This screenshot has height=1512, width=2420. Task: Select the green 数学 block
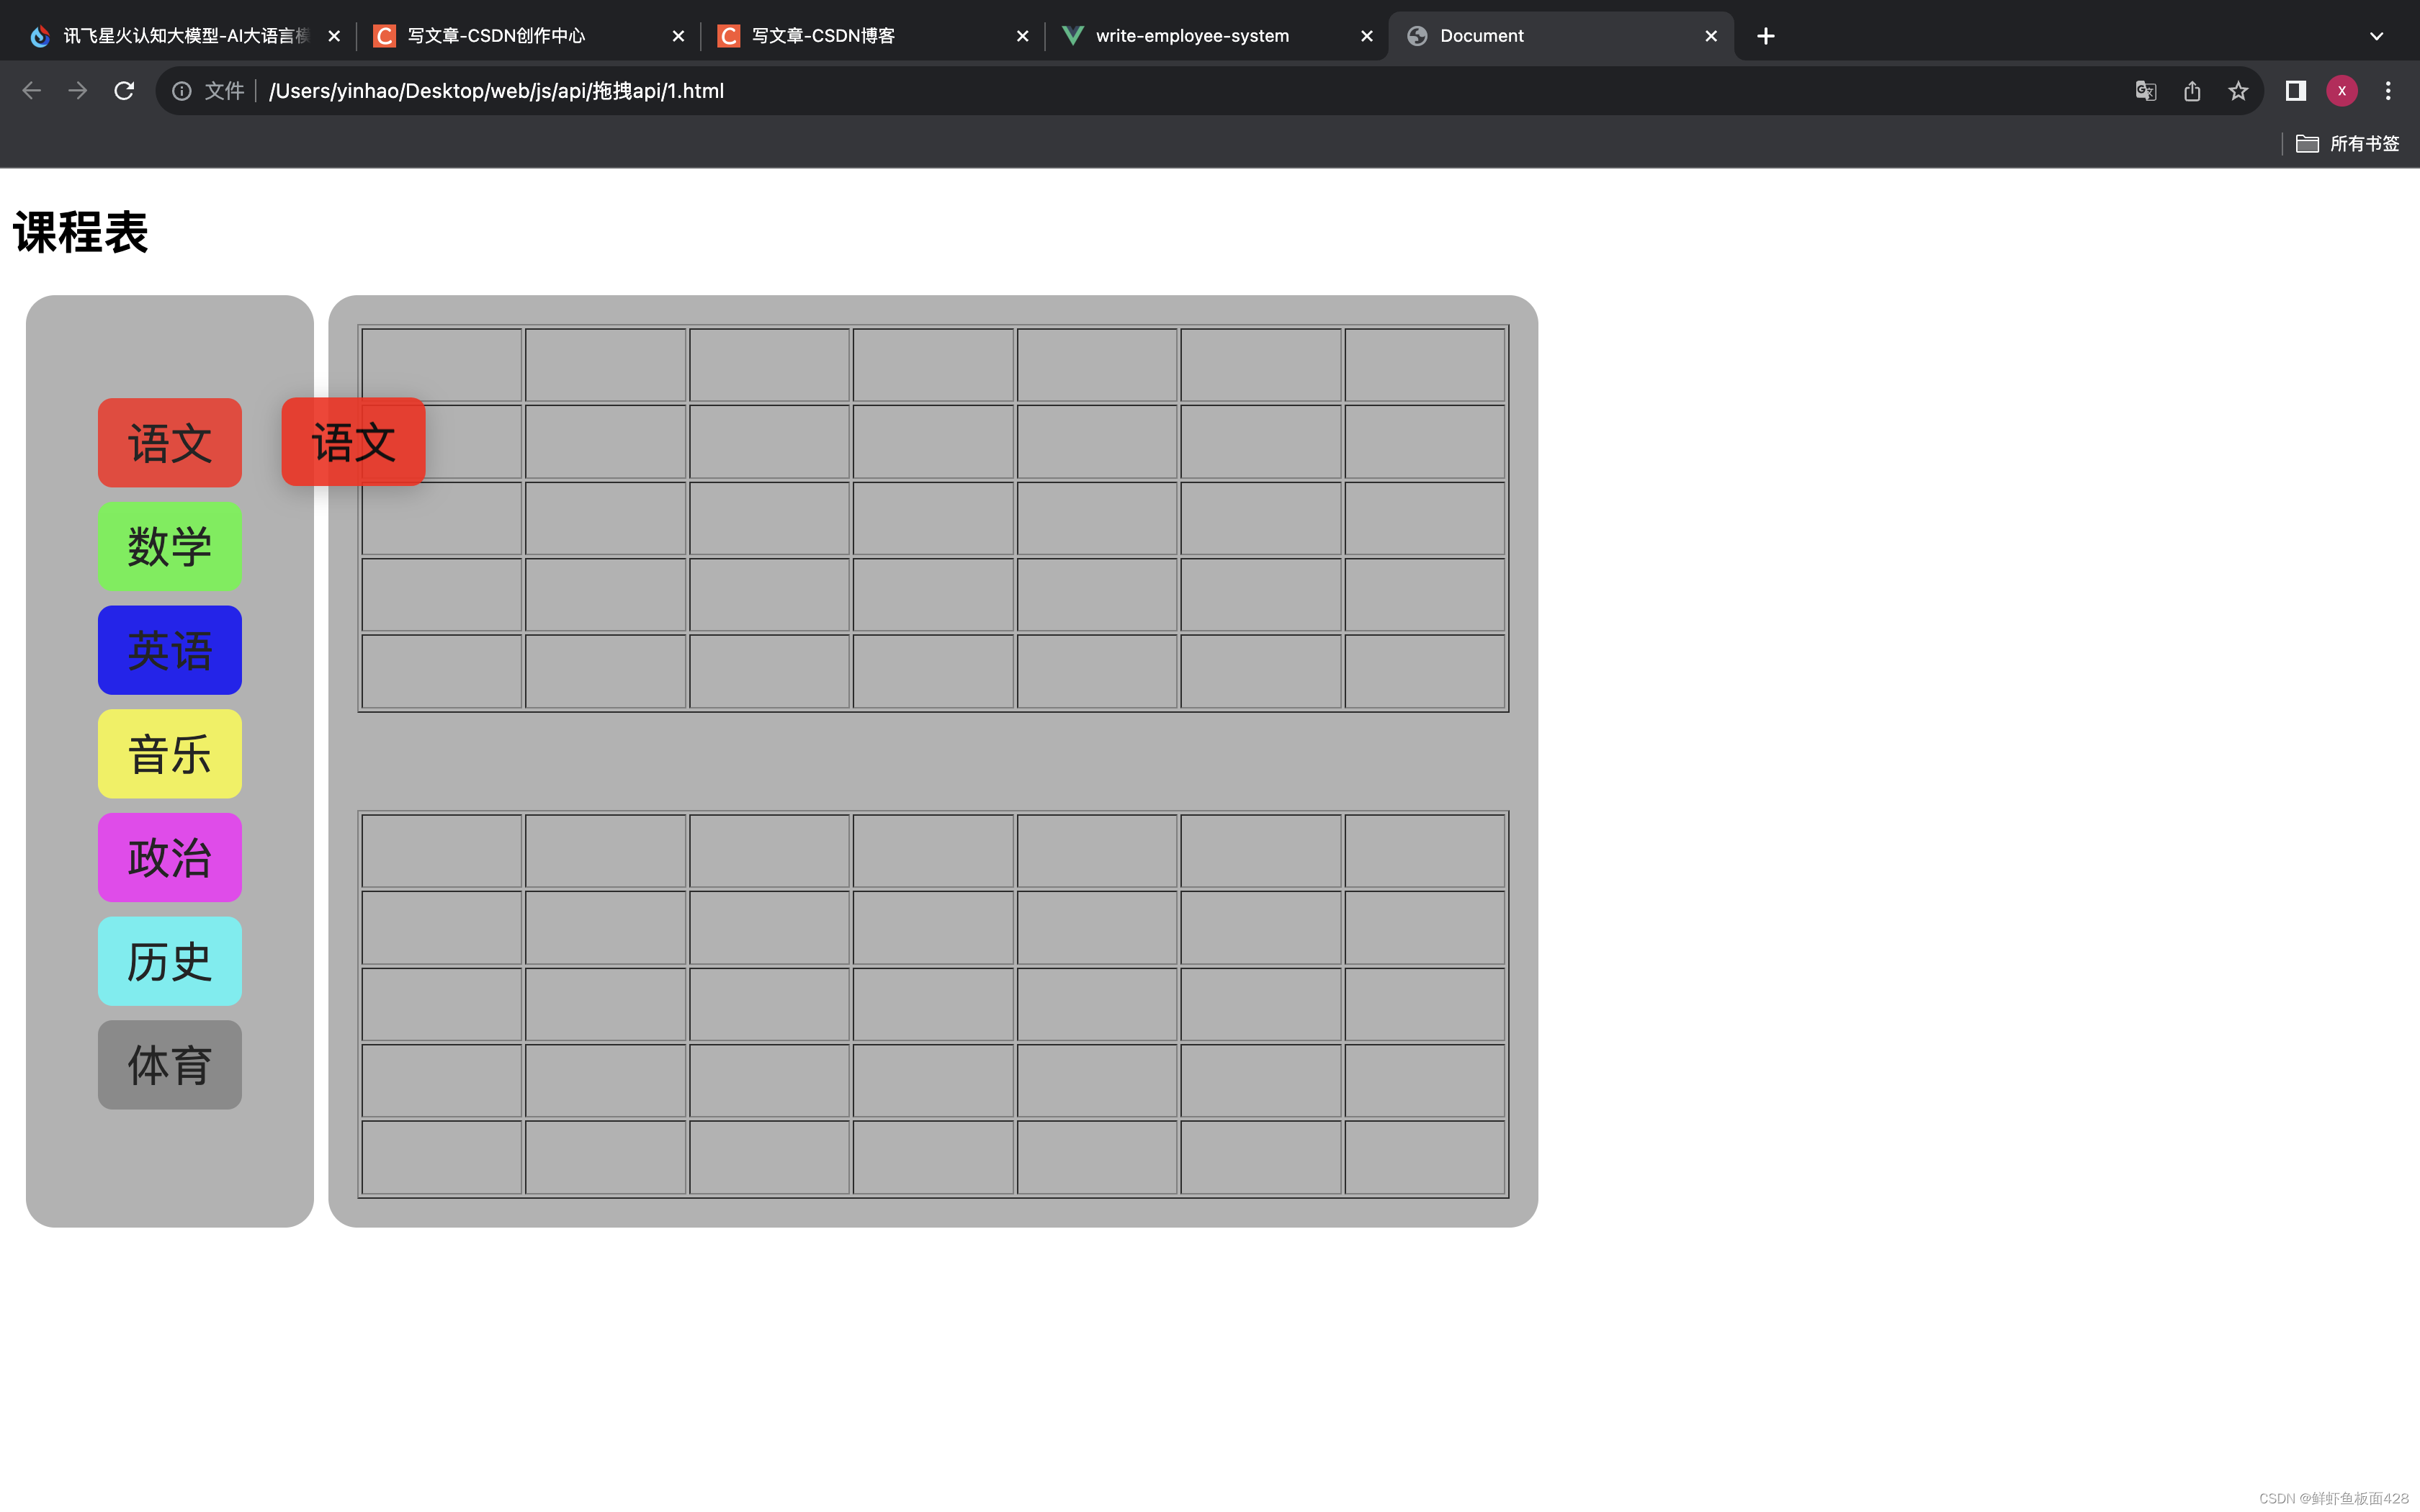170,546
